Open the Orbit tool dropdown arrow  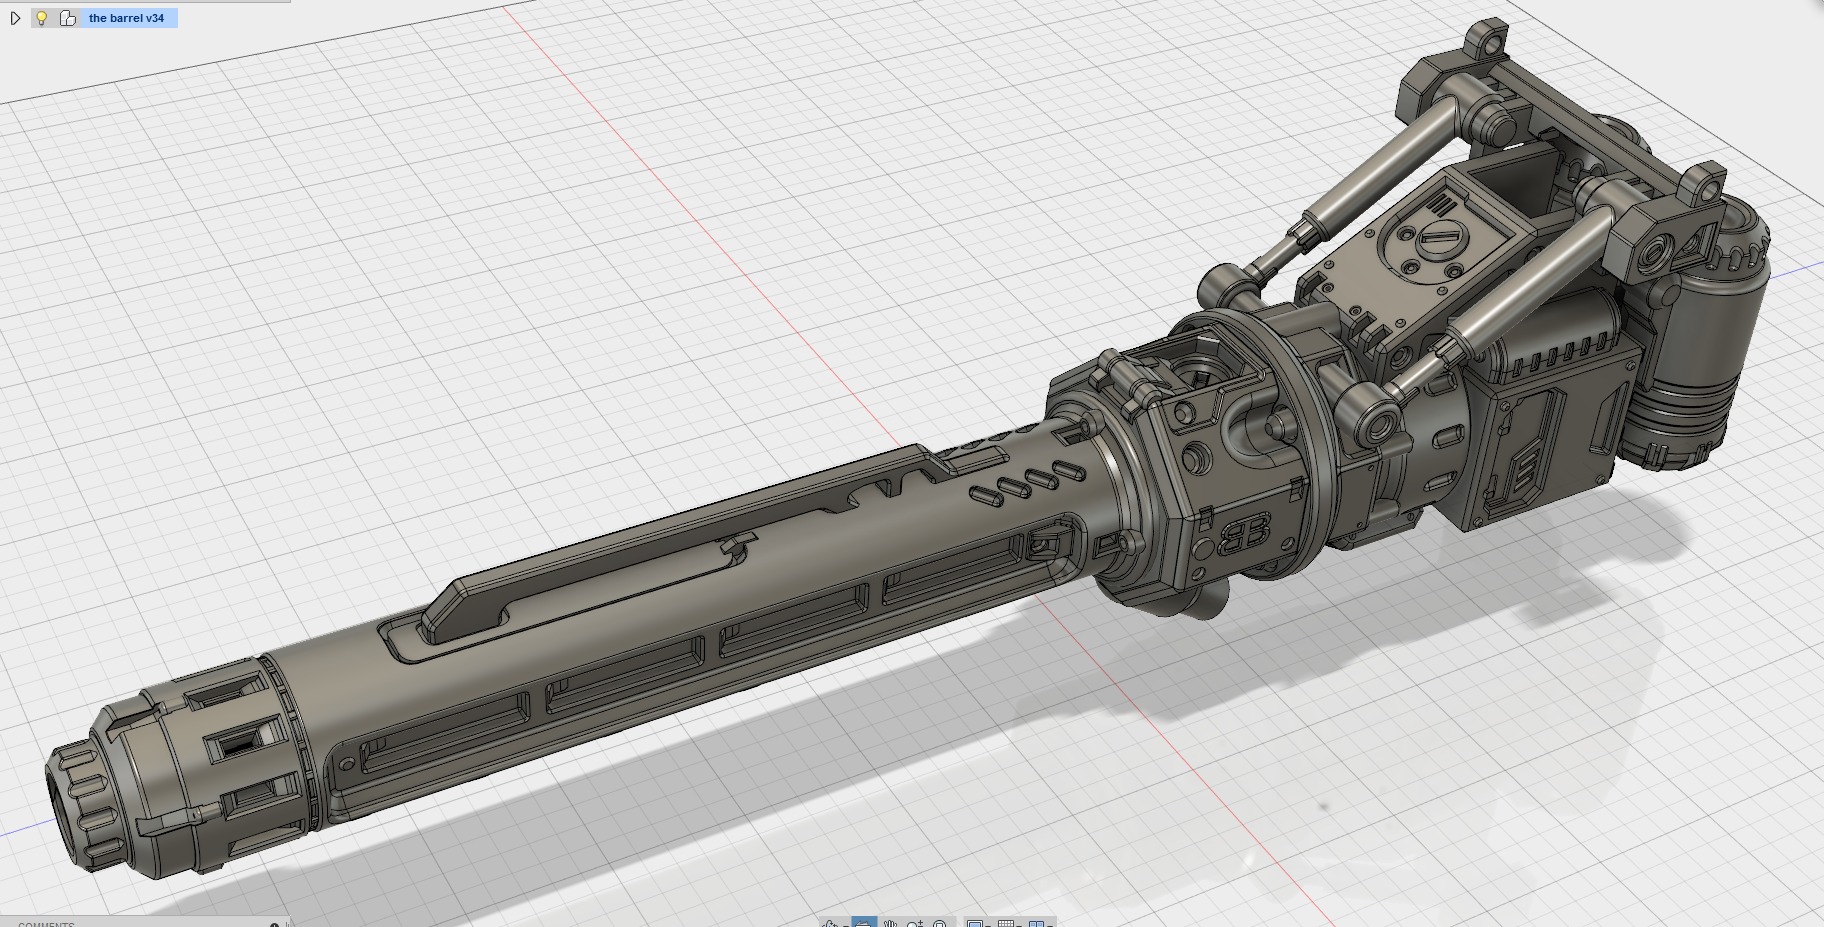(846, 925)
